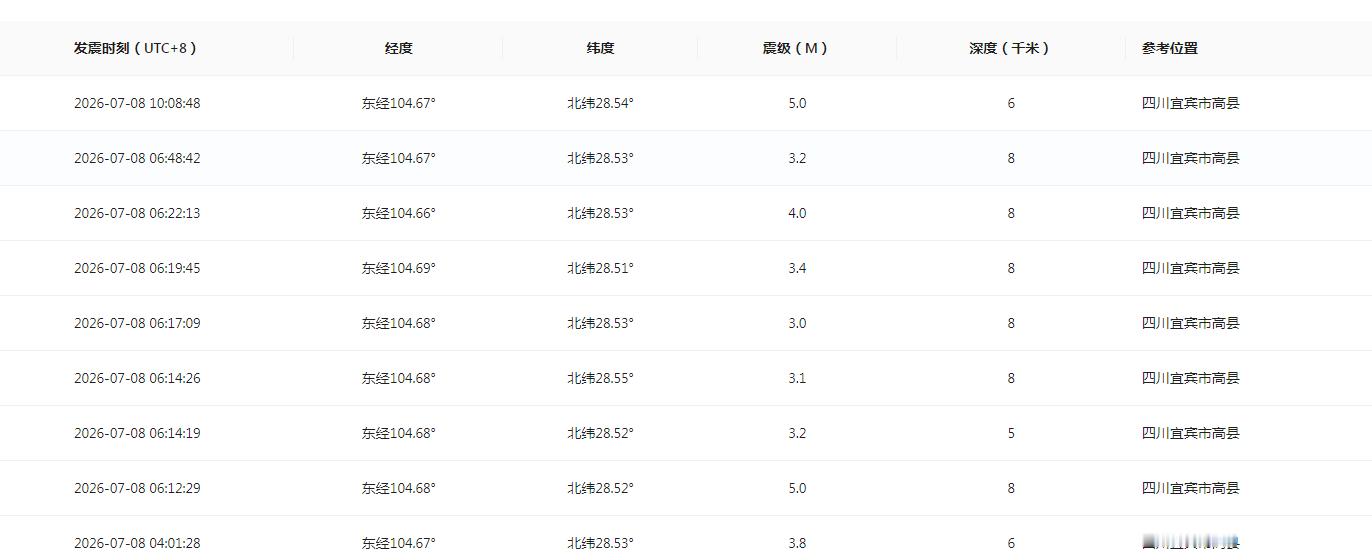The width and height of the screenshot is (1372, 560).
Task: Open 四川宜宾市高县 in the 10:08:48 row
Action: pyautogui.click(x=1191, y=103)
